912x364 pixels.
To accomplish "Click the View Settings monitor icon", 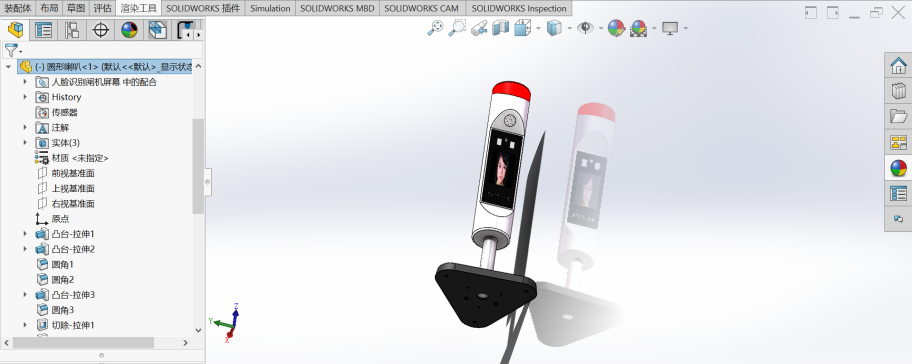I will pos(670,28).
